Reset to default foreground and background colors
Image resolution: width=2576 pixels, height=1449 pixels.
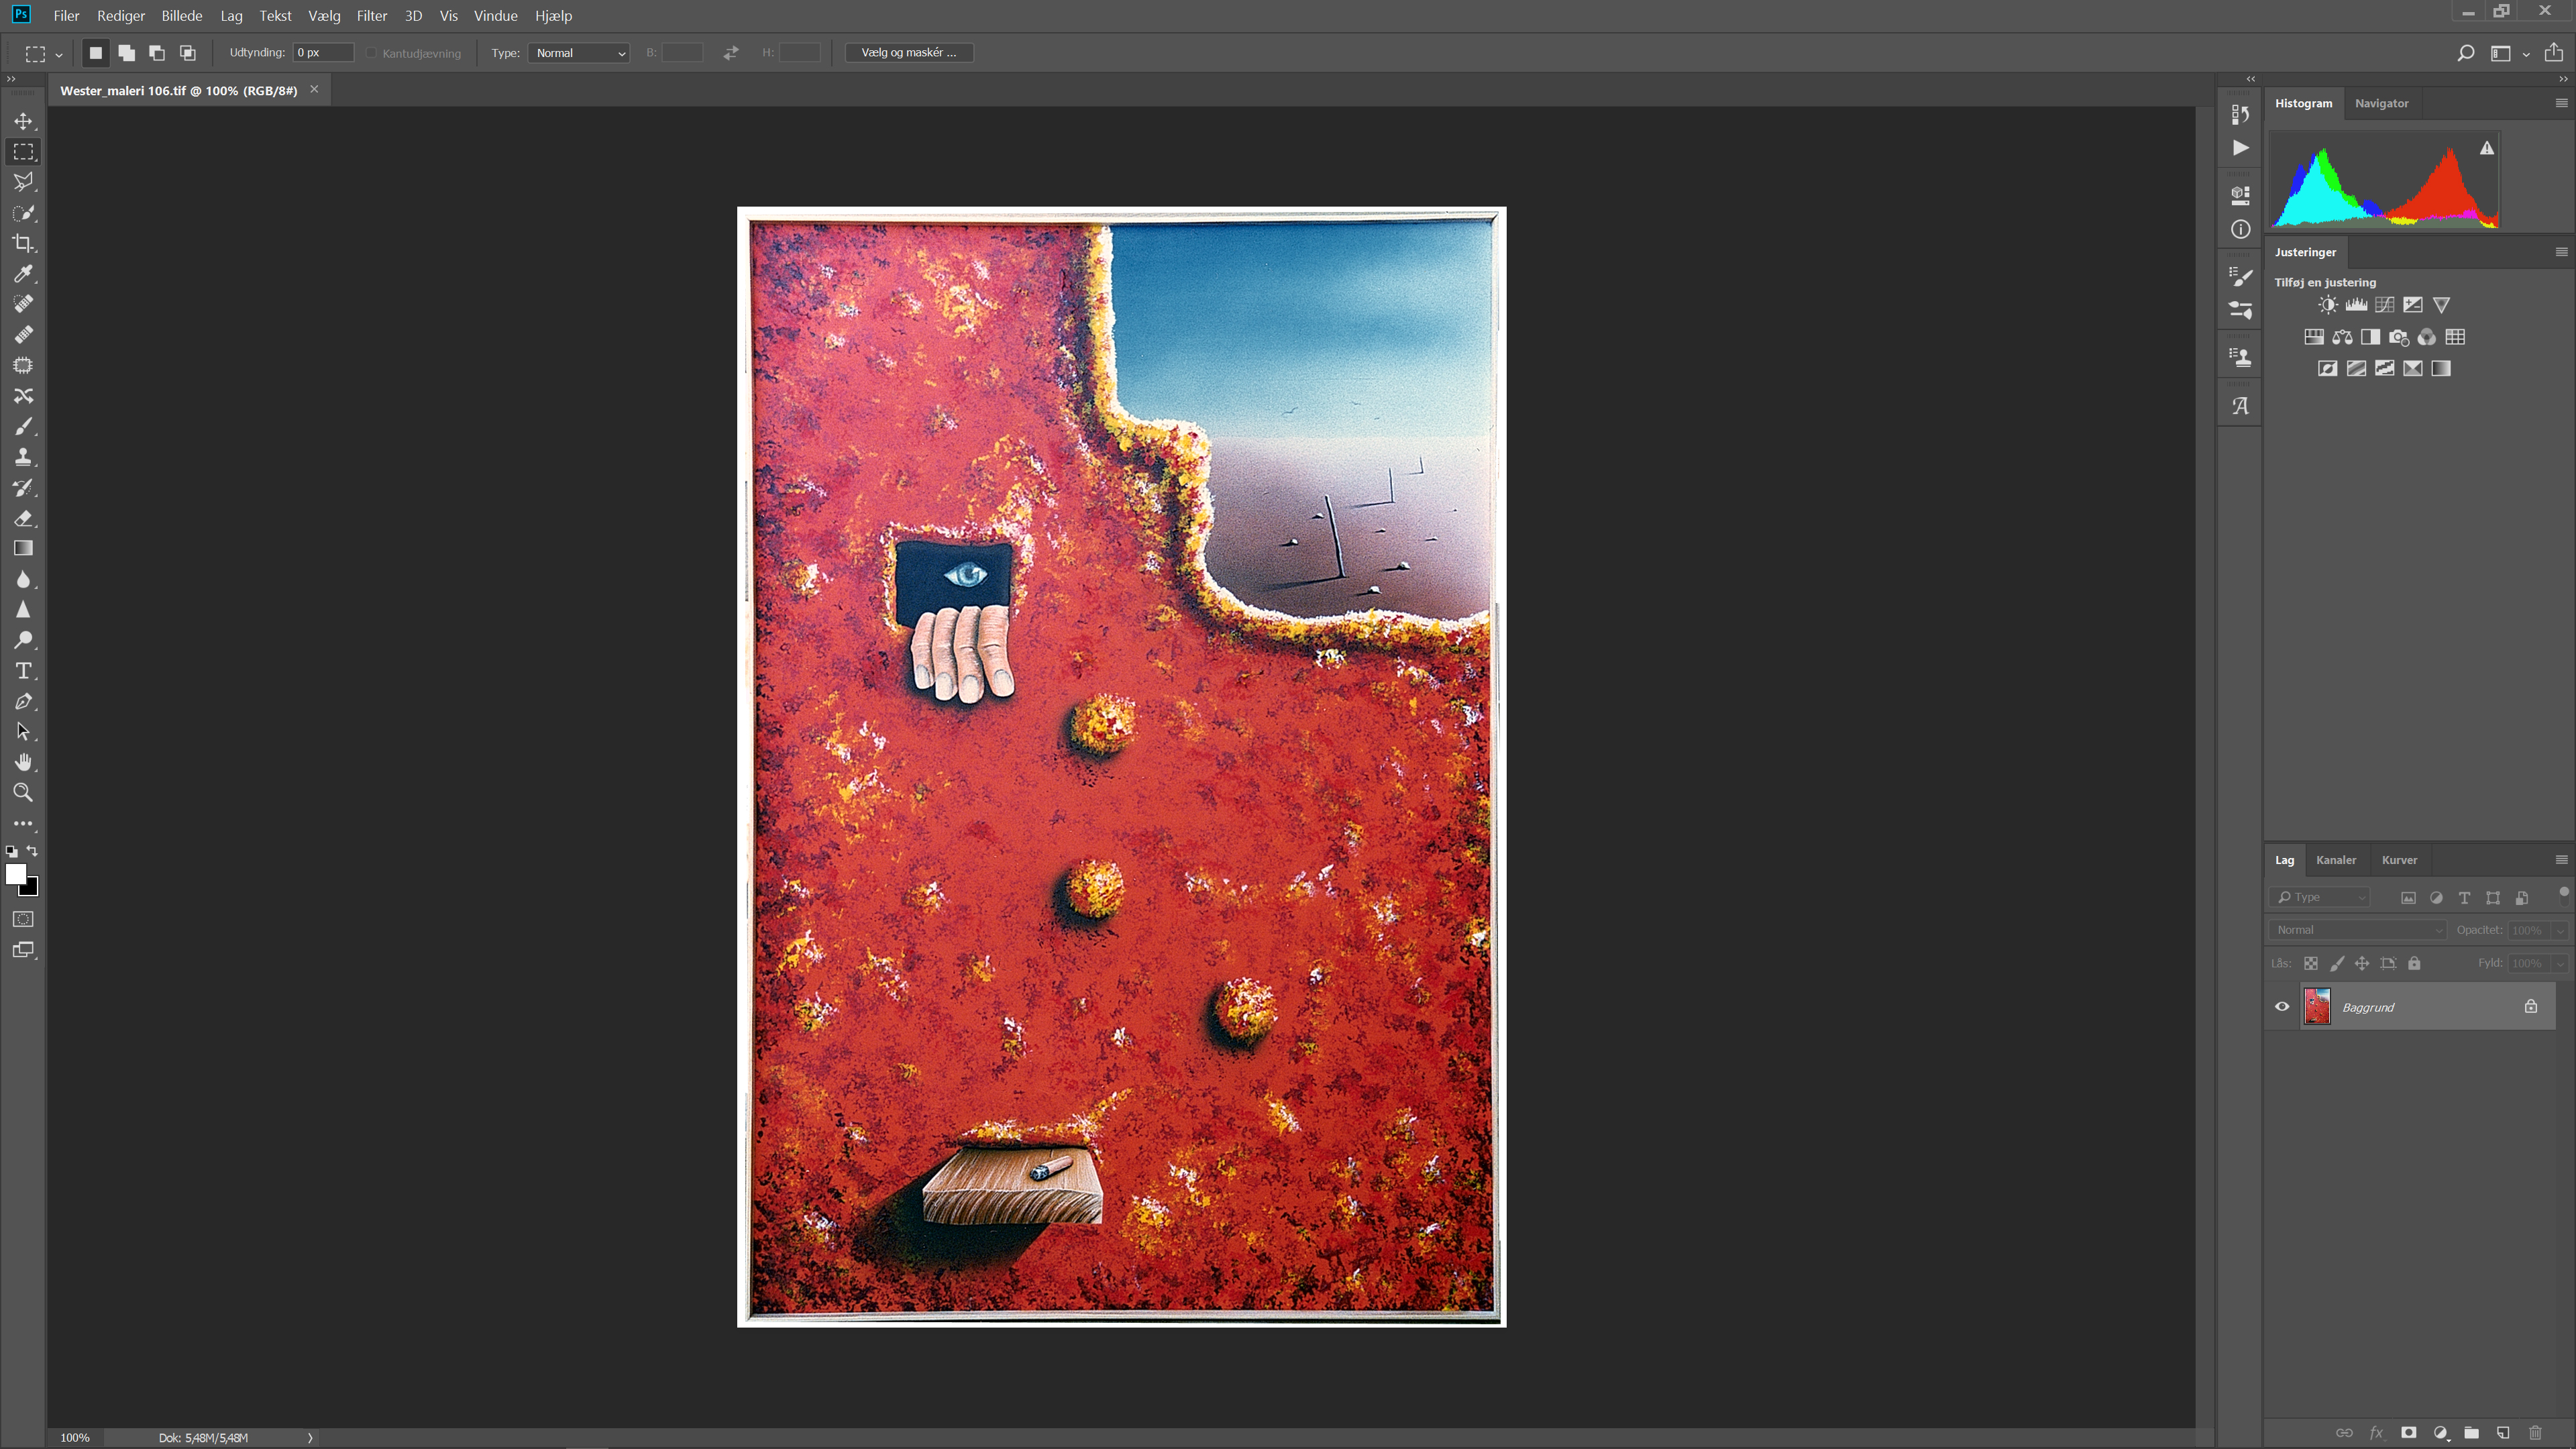tap(11, 852)
